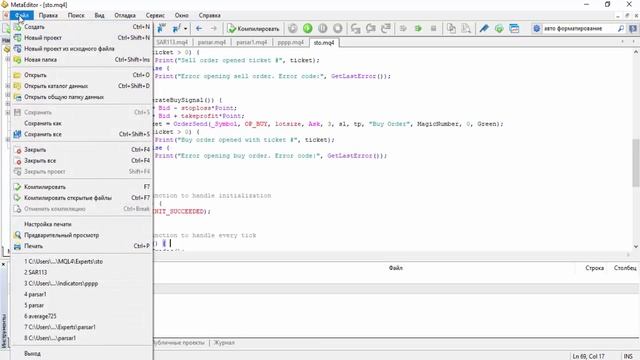The width and height of the screenshot is (640, 360).
Task: Click the step over debug icon
Action: tap(371, 29)
